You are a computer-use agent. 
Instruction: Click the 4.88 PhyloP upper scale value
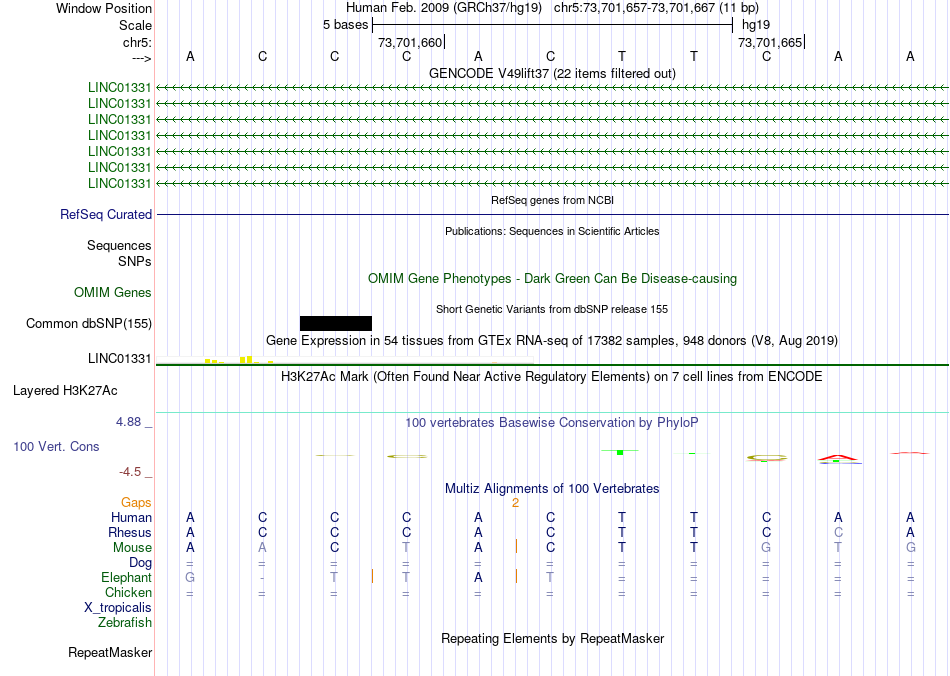(128, 422)
